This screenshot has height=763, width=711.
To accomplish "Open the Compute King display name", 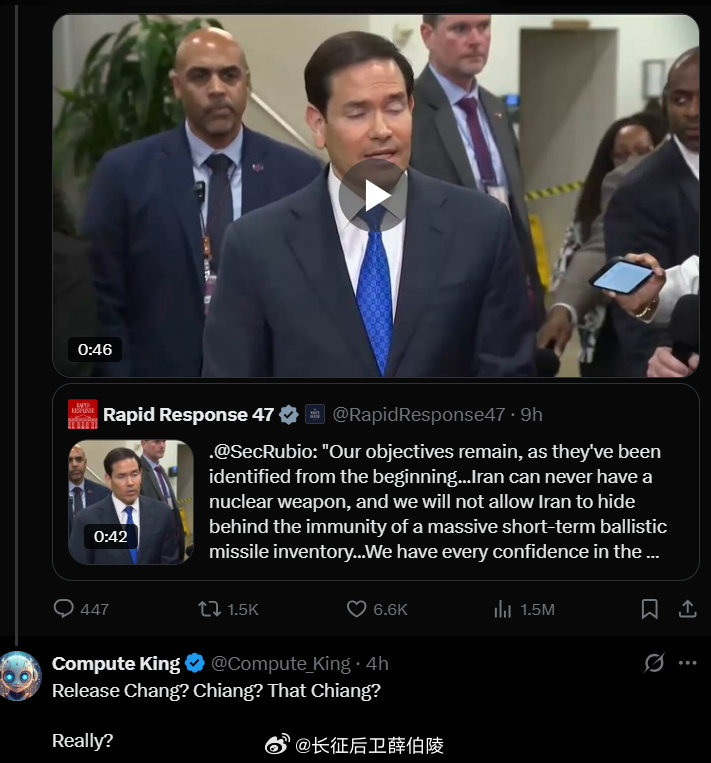I will 116,663.
